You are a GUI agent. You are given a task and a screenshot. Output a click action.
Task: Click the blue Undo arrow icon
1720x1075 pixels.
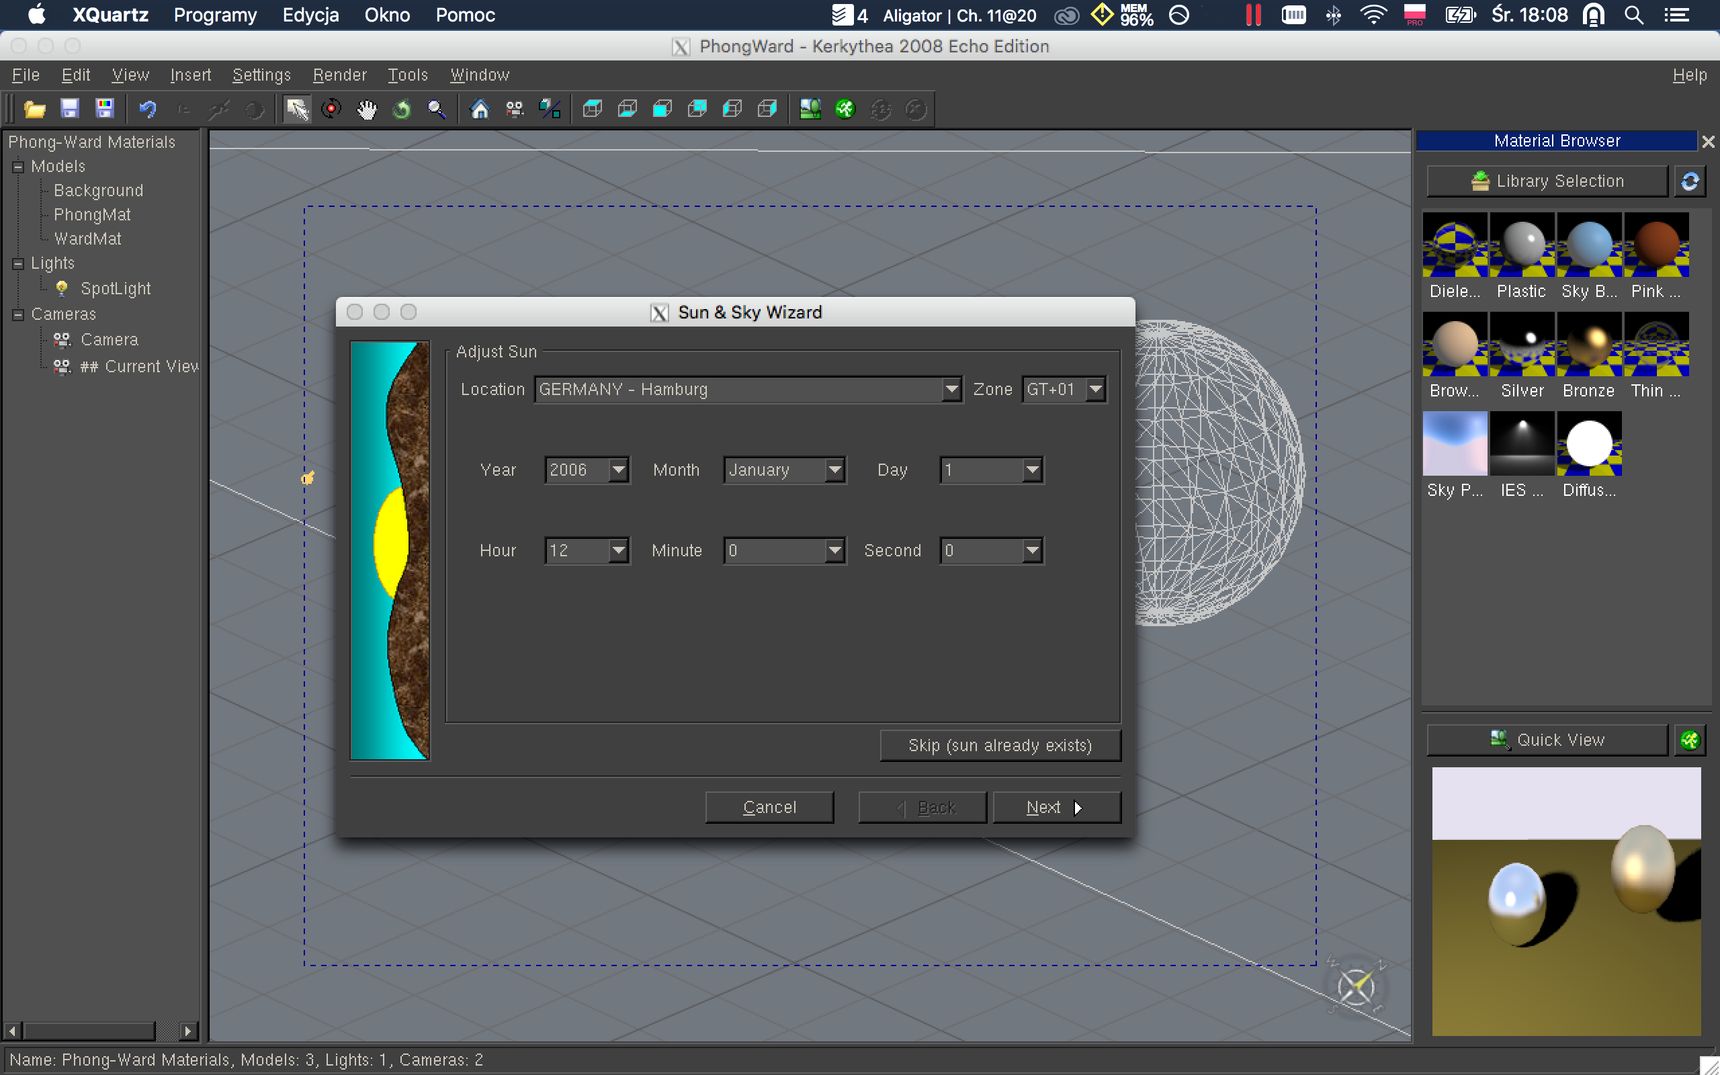pyautogui.click(x=147, y=109)
